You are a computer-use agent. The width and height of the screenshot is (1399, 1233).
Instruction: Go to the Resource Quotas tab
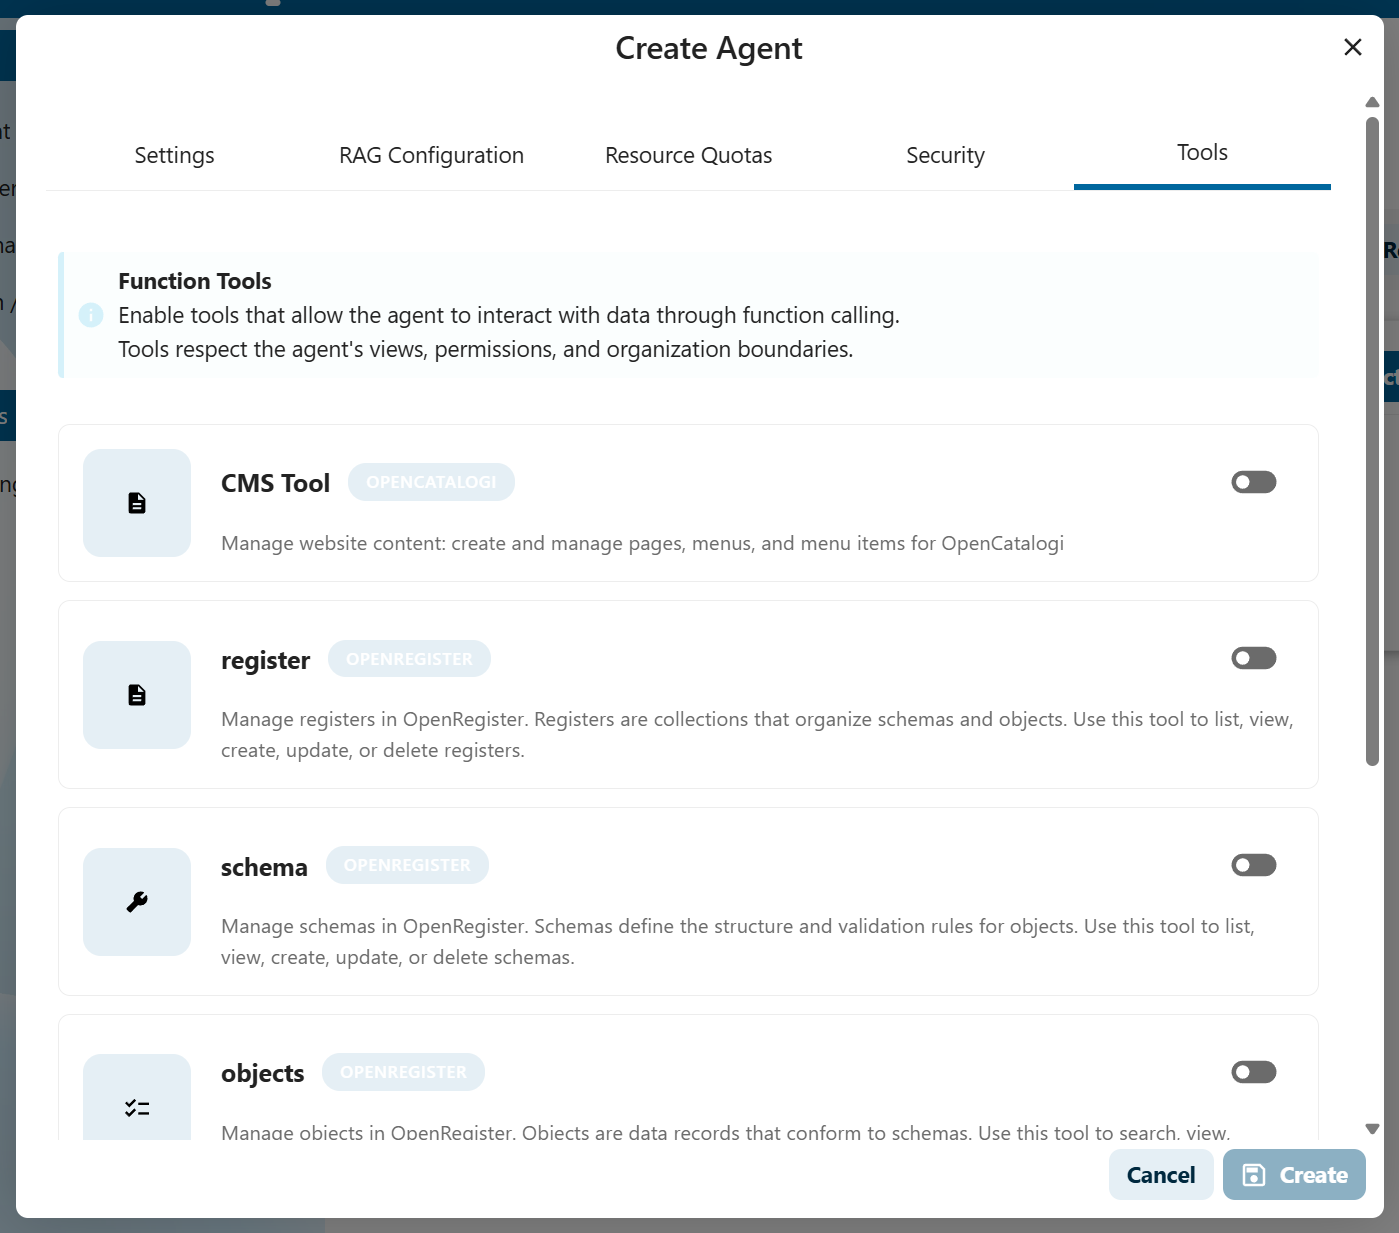pyautogui.click(x=688, y=155)
